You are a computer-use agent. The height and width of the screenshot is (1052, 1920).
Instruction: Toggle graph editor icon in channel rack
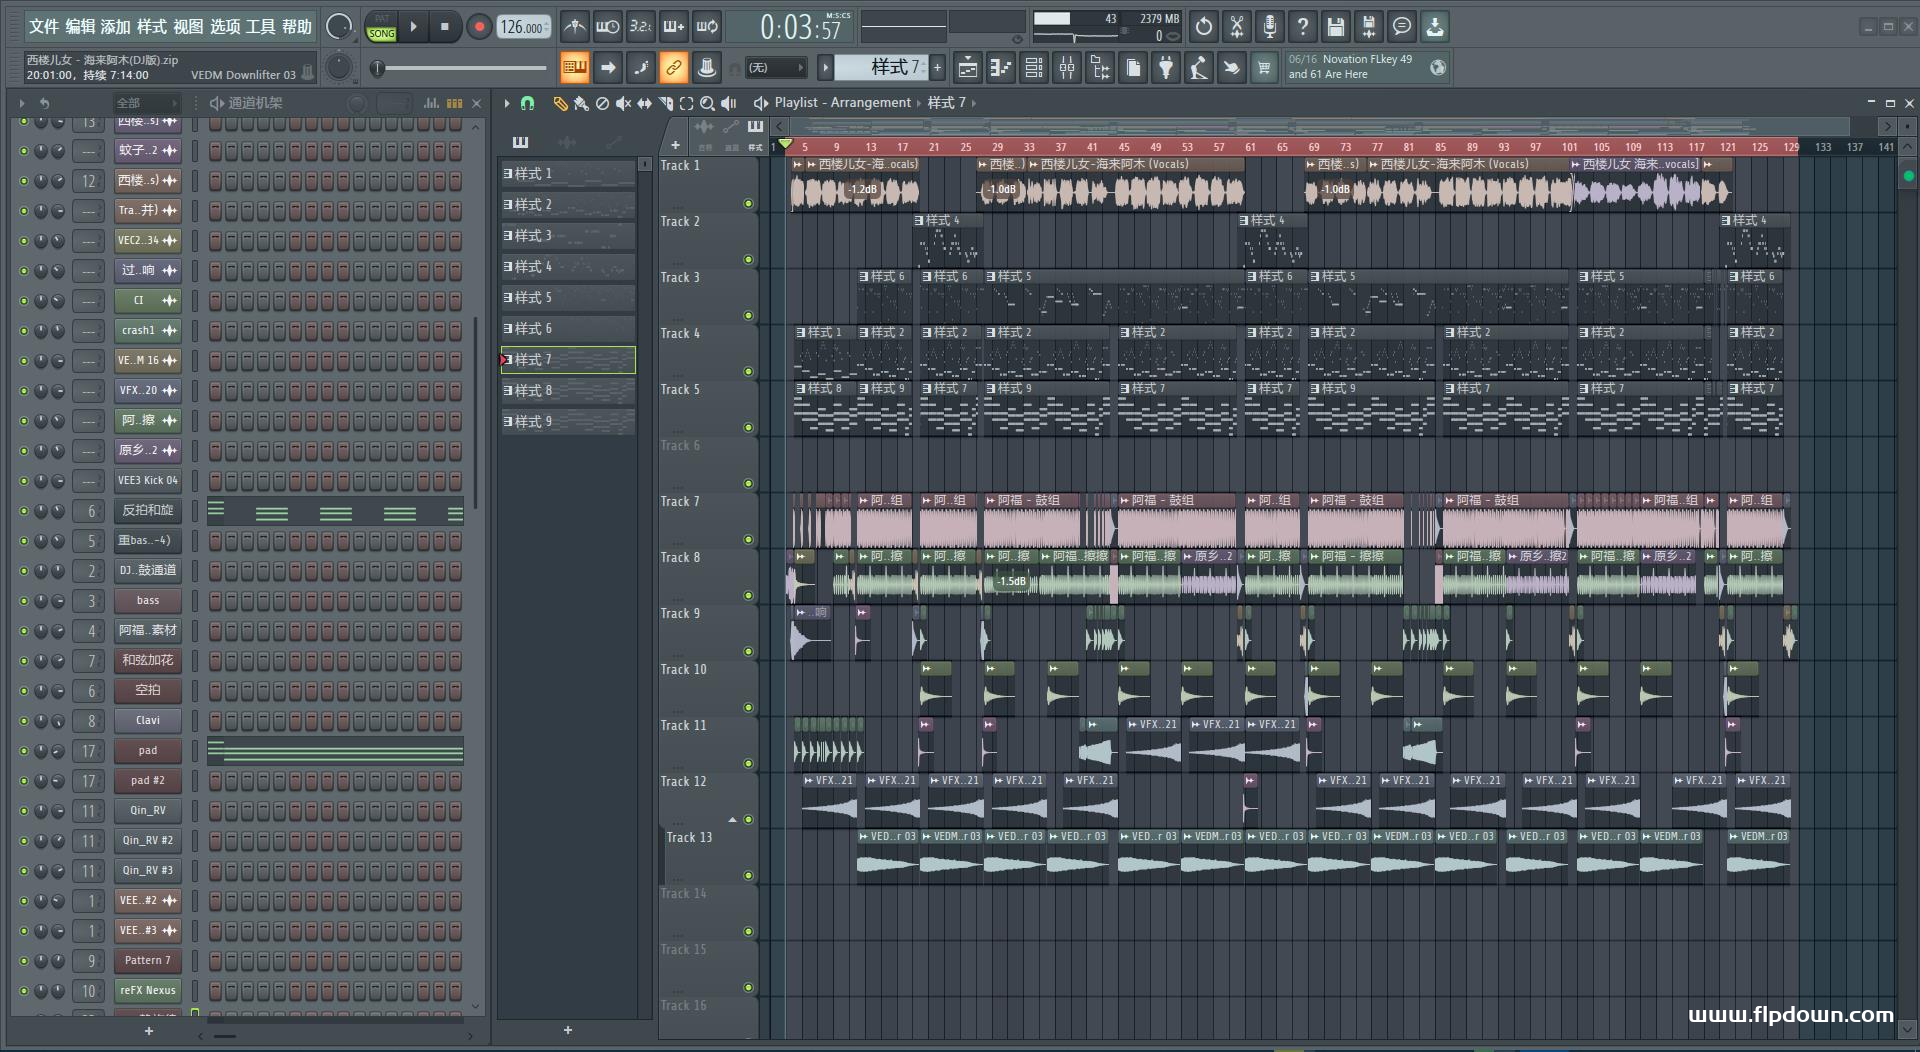click(x=431, y=103)
